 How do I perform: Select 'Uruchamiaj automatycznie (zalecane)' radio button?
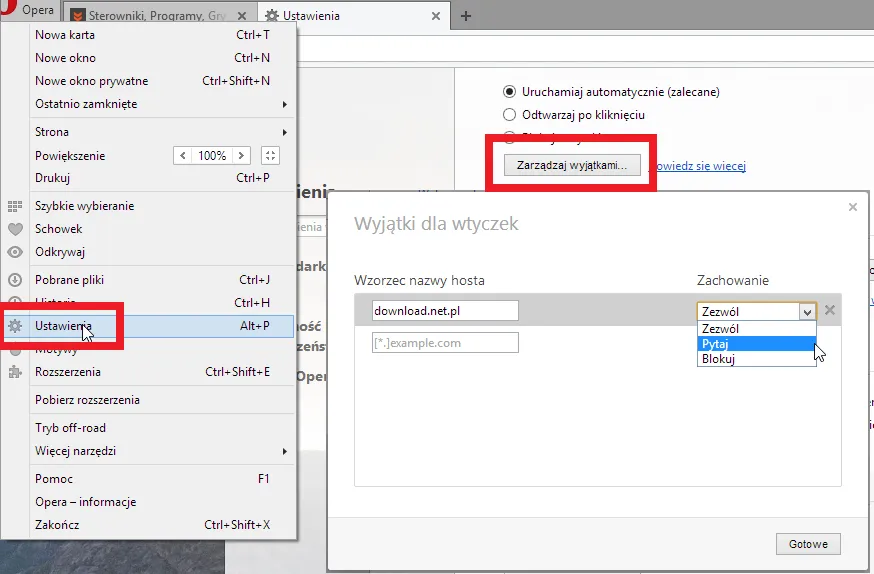click(510, 92)
